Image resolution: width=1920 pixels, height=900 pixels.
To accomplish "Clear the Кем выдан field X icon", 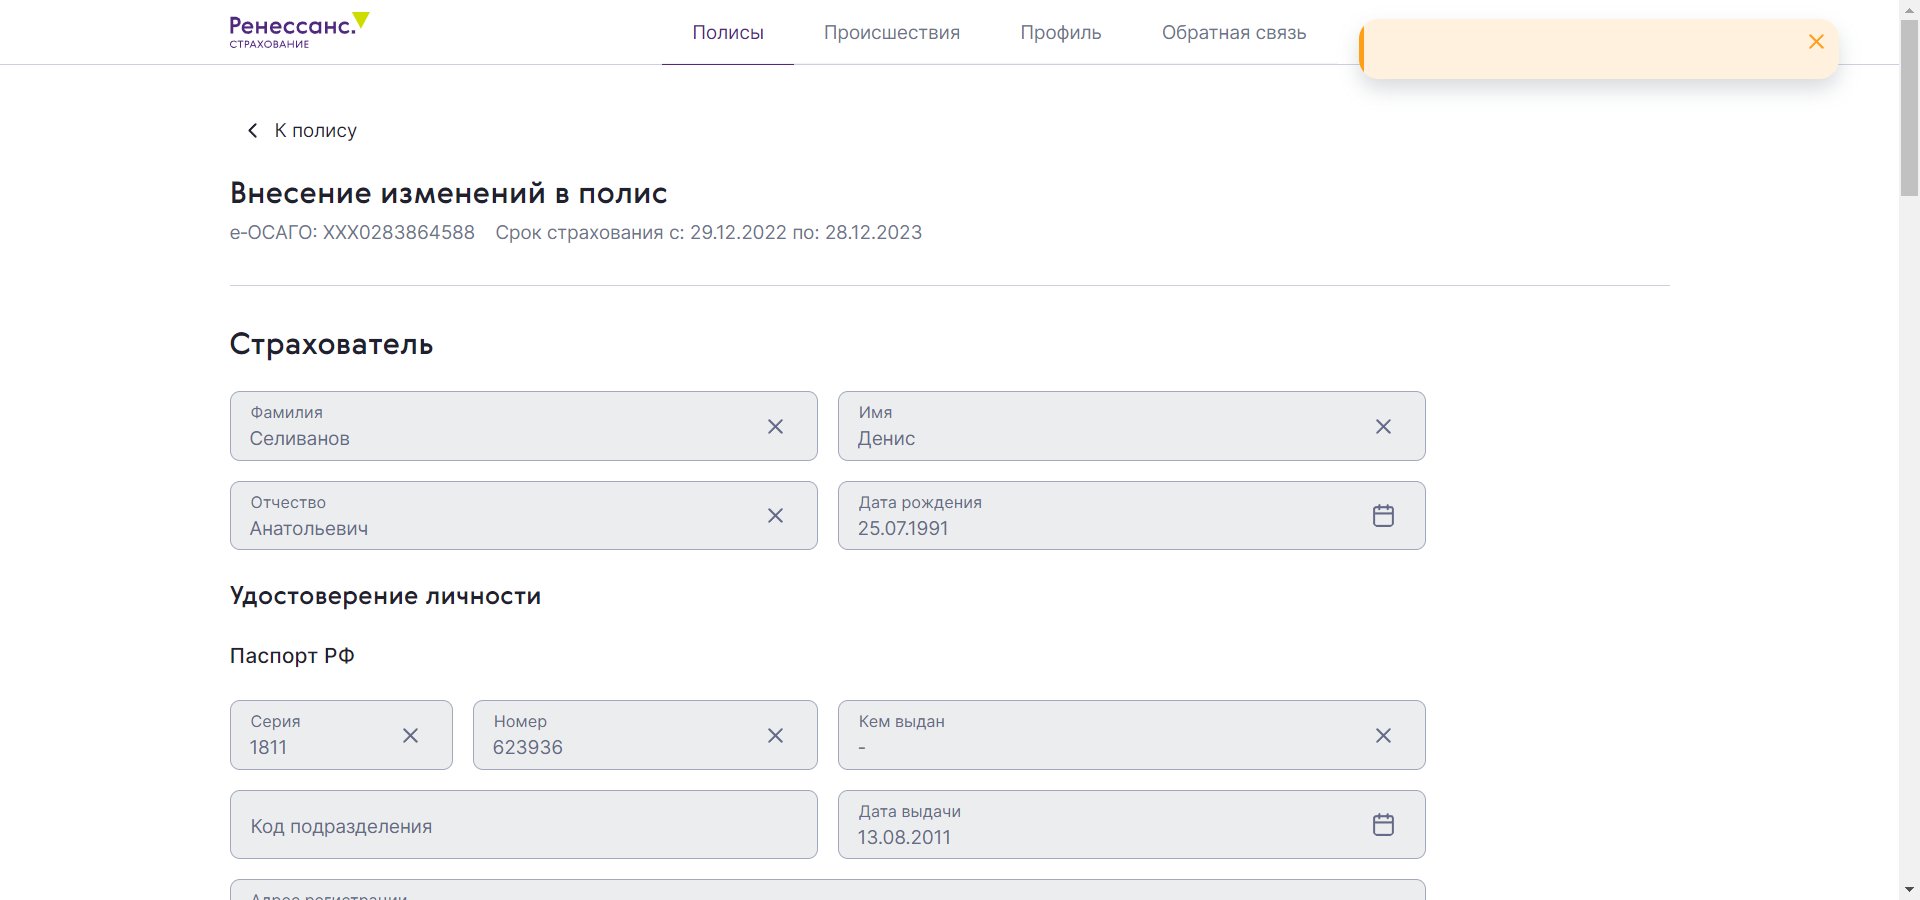I will [1383, 736].
